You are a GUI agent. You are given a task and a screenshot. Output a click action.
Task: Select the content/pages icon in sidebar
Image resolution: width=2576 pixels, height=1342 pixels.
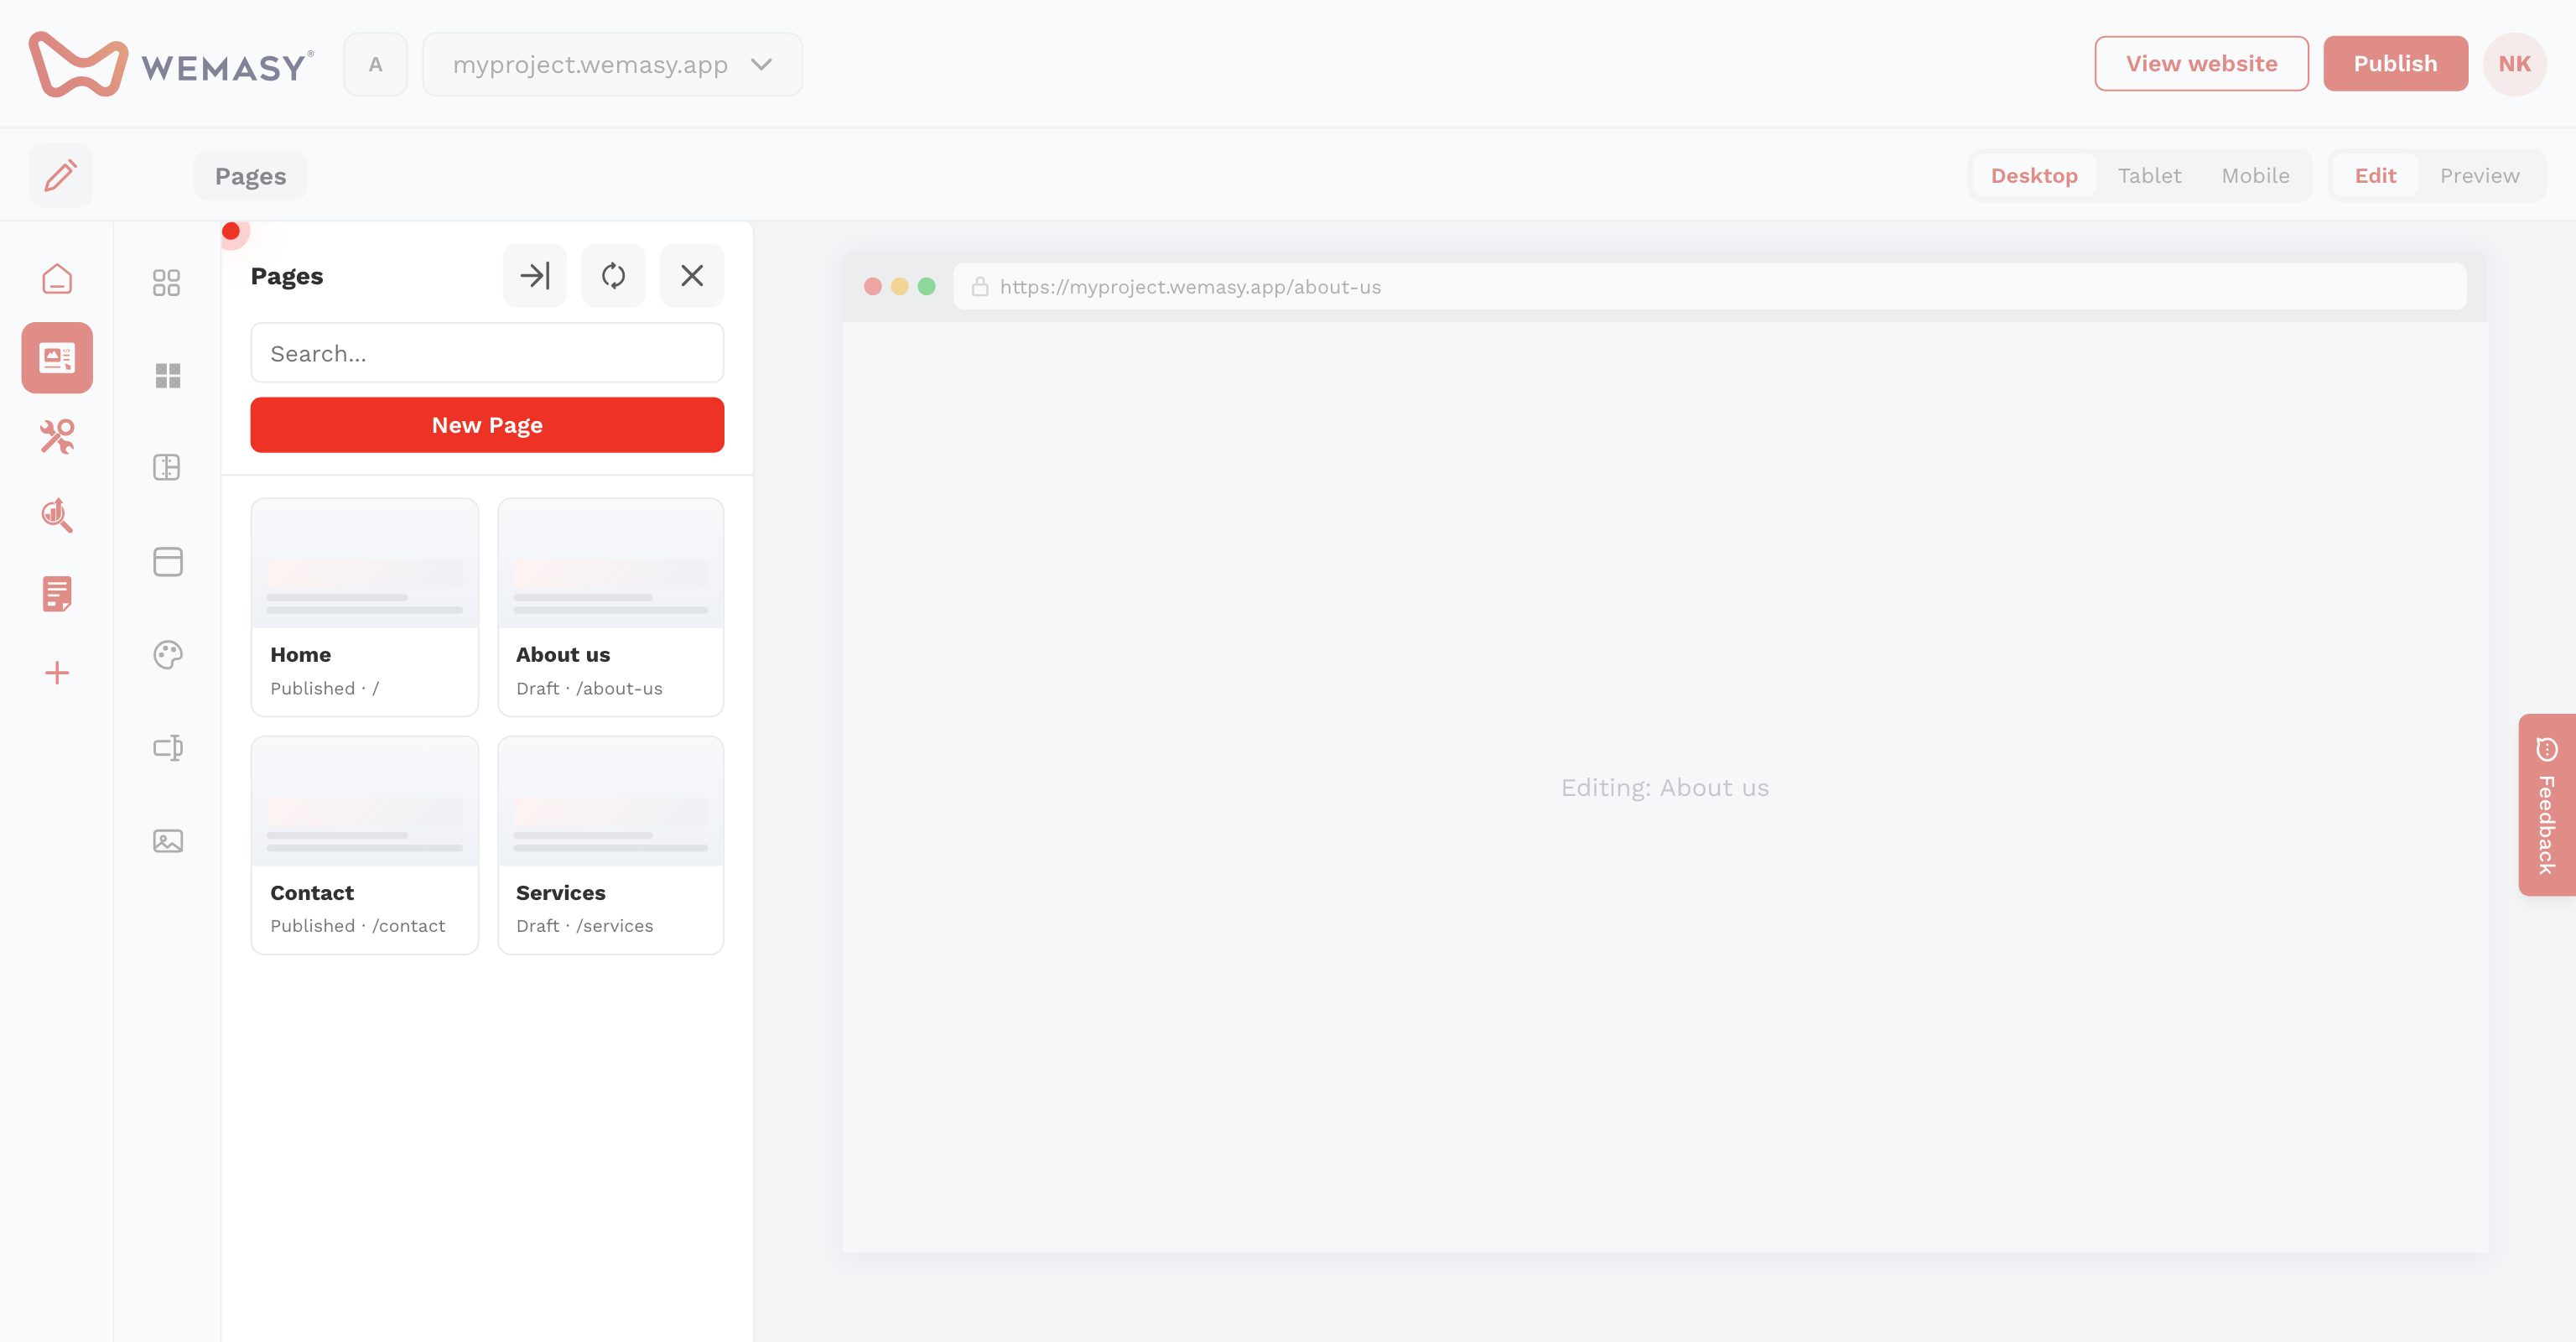(x=57, y=357)
